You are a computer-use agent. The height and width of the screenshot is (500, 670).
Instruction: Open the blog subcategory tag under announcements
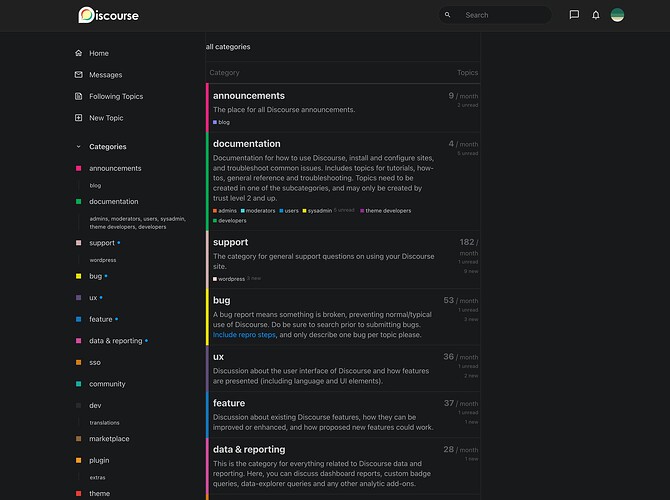[x=221, y=122]
